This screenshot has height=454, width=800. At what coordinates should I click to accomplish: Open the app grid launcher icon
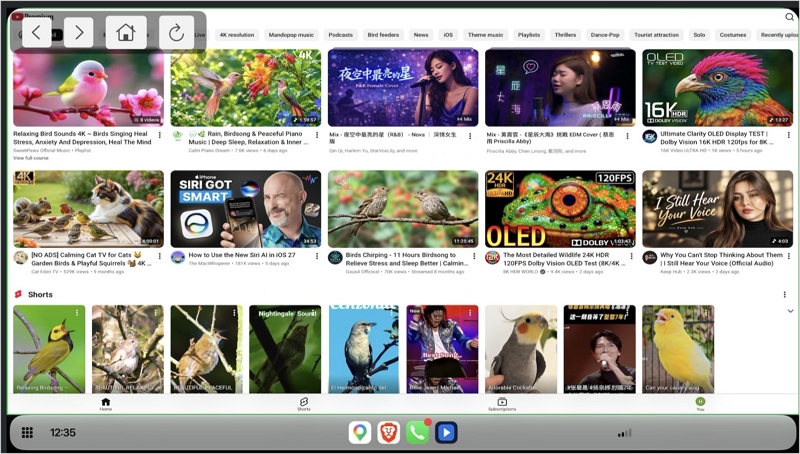(28, 433)
